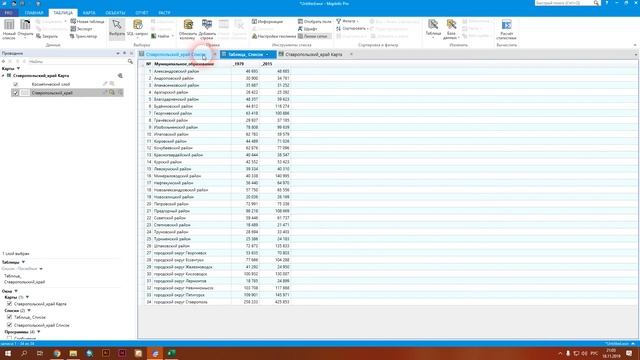This screenshot has height=360, width=640.
Task: Close the Ставропольский_край Карта document tab
Action: pyautogui.click(x=351, y=54)
